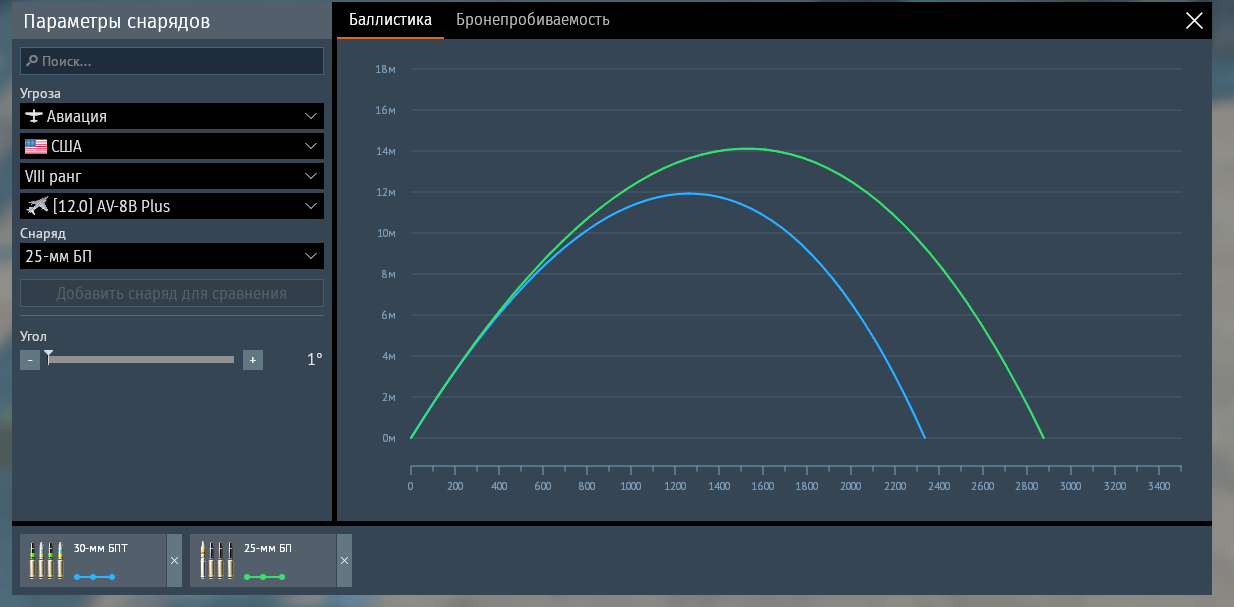Screen dimensions: 1234x607
Task: Increase the angle with the plus button
Action: [253, 360]
